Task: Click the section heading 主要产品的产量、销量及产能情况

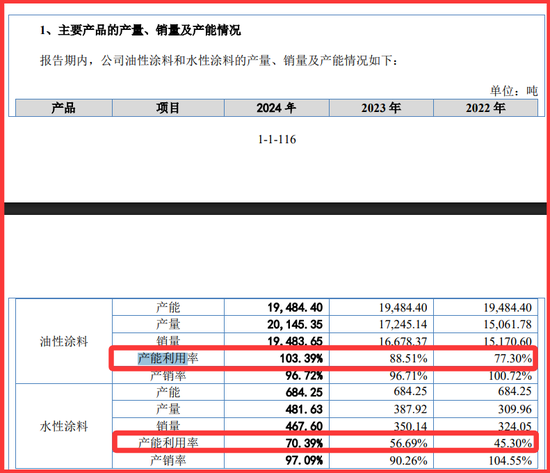Action: (x=149, y=30)
